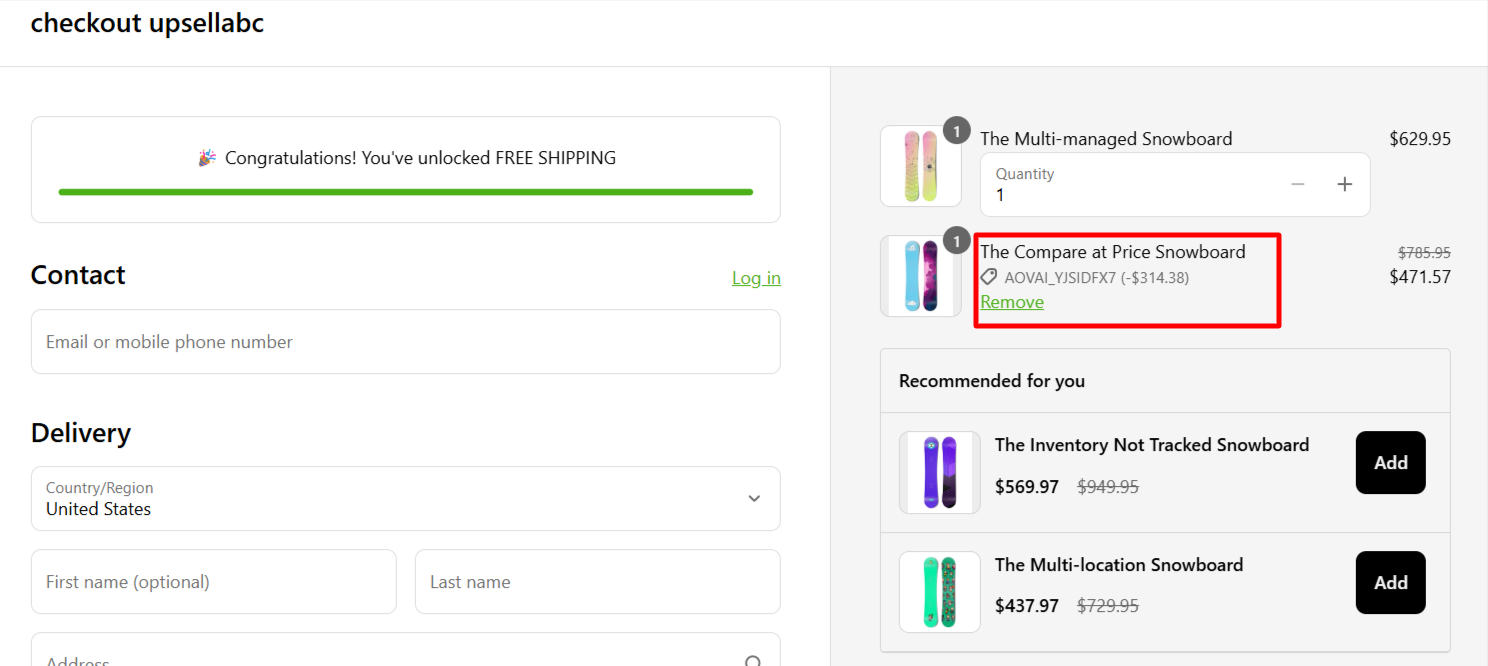Open the Country/Region dropdown

405,498
